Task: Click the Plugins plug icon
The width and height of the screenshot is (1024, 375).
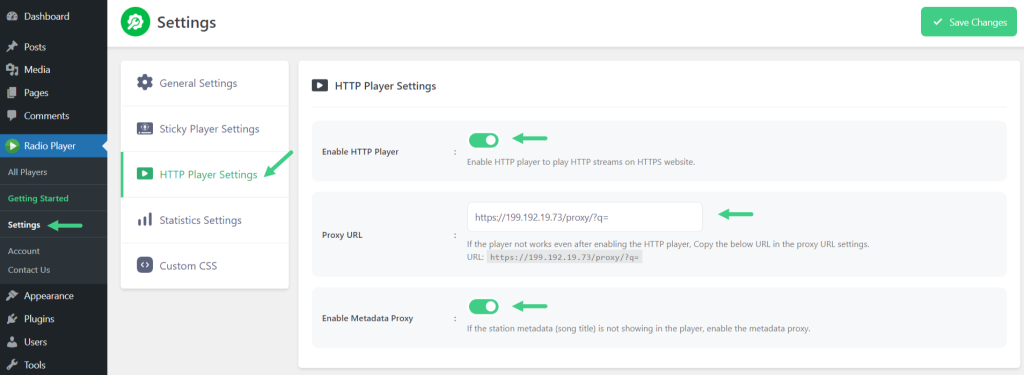Action: [x=12, y=319]
